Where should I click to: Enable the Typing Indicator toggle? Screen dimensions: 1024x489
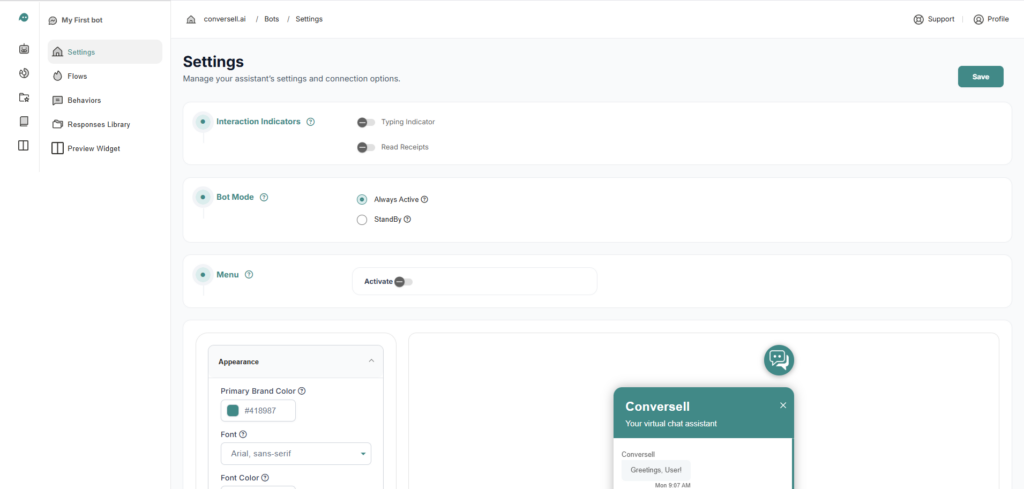(366, 122)
